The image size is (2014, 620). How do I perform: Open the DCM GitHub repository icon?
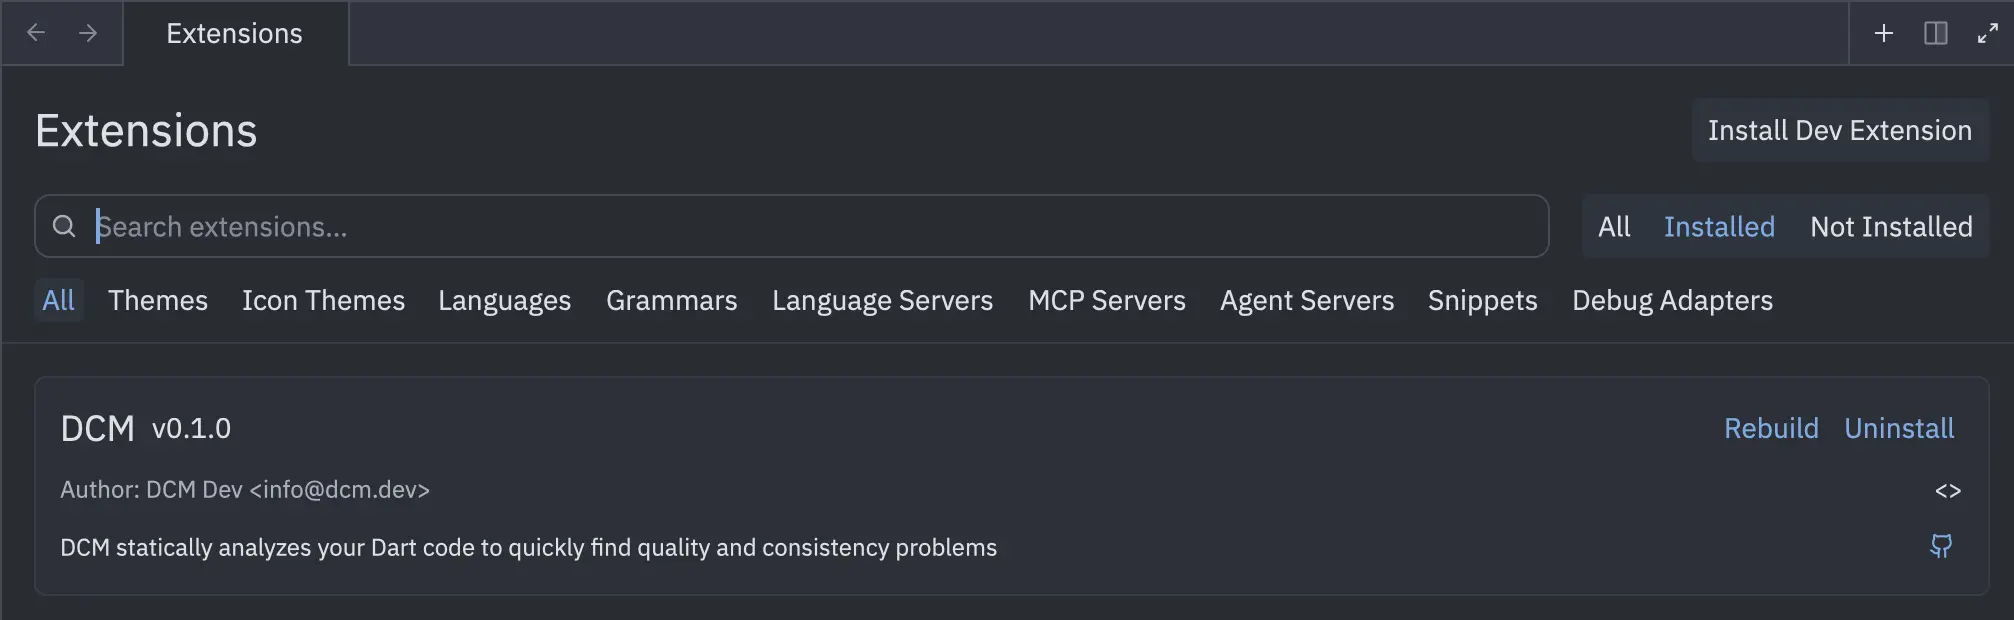[1940, 546]
